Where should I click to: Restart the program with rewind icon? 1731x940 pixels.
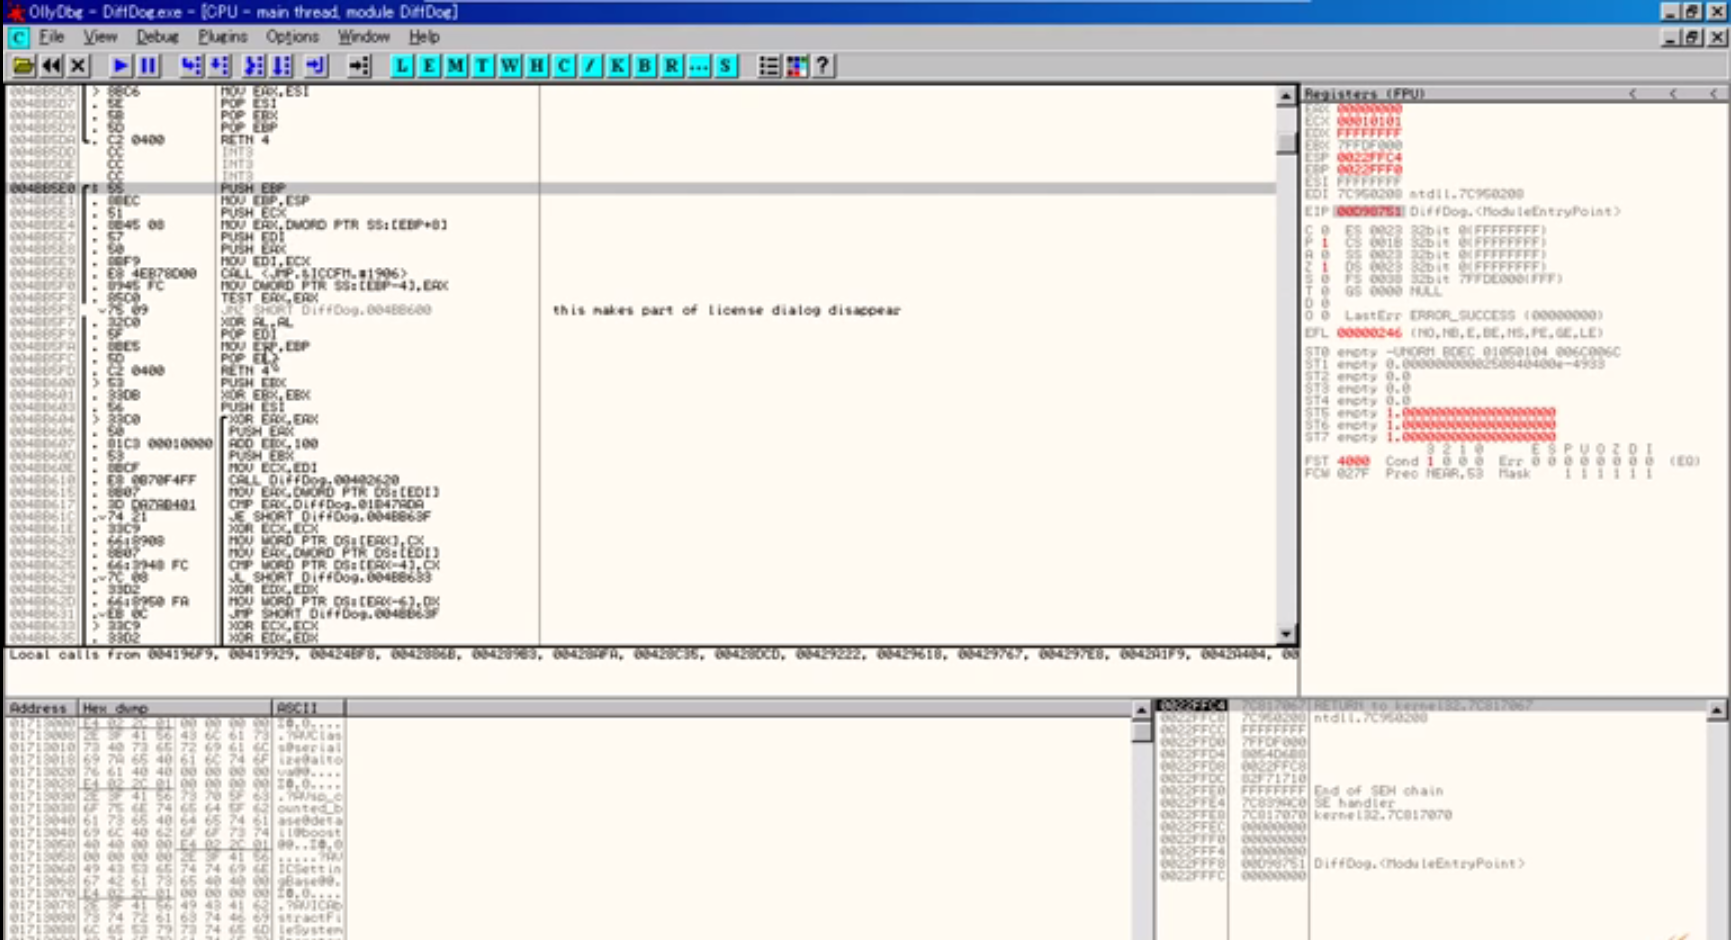[51, 66]
